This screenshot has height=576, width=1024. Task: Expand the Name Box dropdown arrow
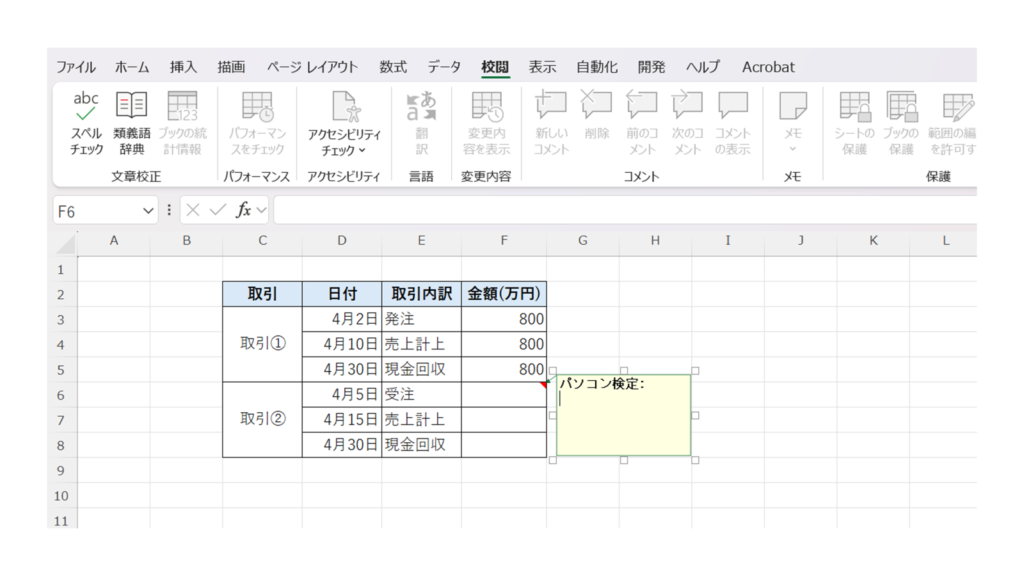click(x=149, y=211)
